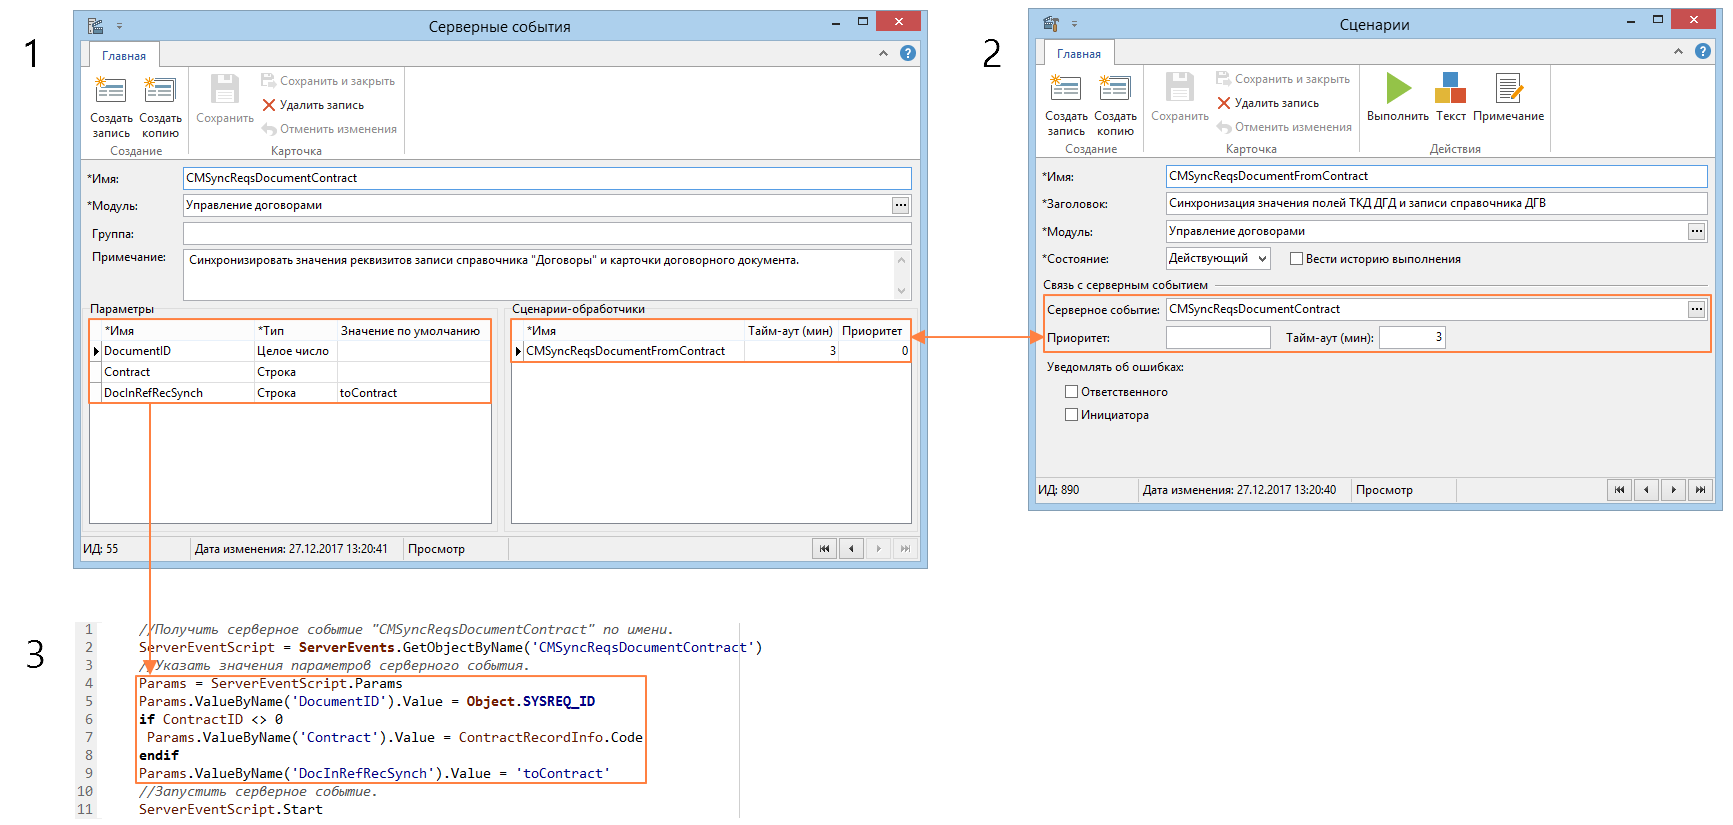Viewport: 1733px width, 825px height.
Task: Click Тайм-аут (мин) field in Сценарии
Action: (1412, 337)
